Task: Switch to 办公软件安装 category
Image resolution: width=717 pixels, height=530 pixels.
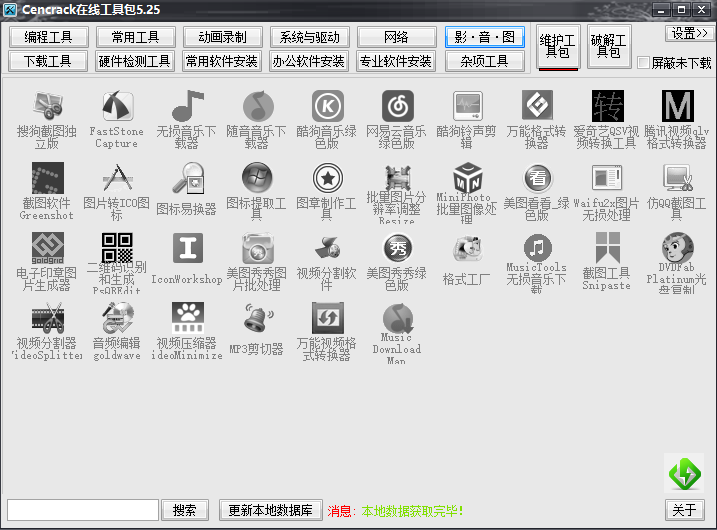Action: pyautogui.click(x=309, y=61)
